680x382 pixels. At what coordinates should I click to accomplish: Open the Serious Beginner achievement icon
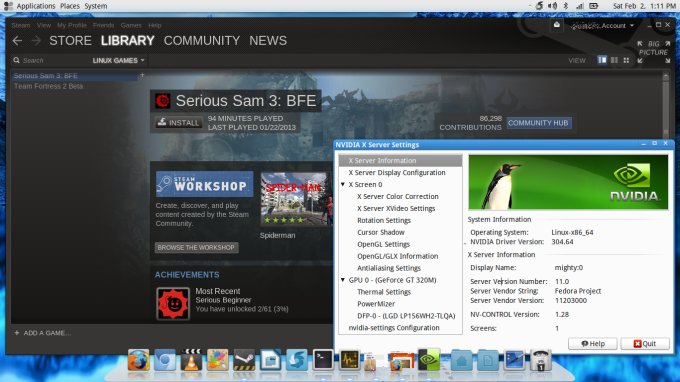[x=173, y=304]
